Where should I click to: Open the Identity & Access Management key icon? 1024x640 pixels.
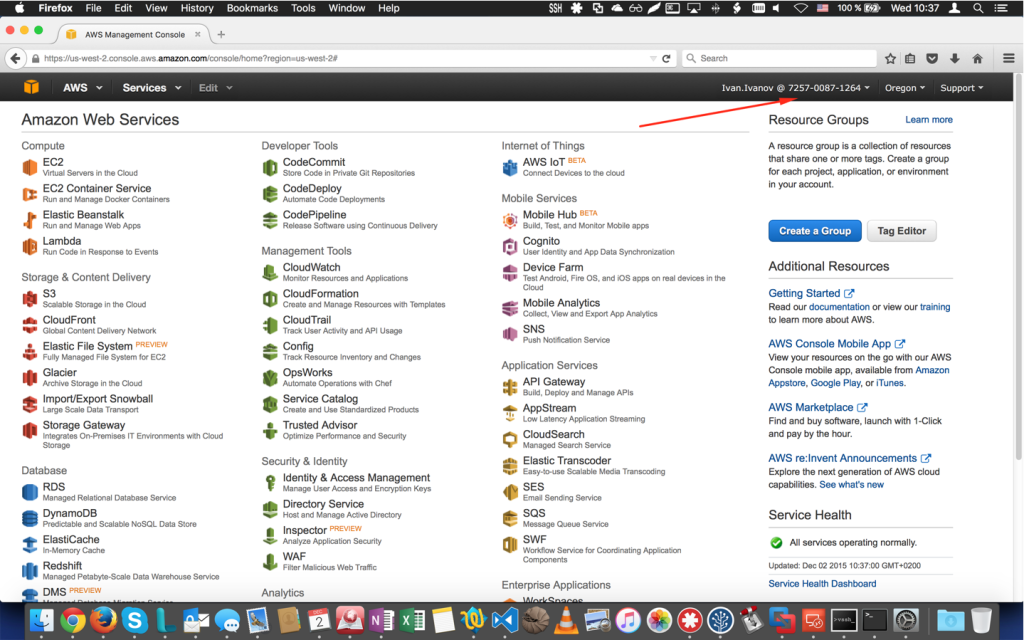pyautogui.click(x=270, y=483)
